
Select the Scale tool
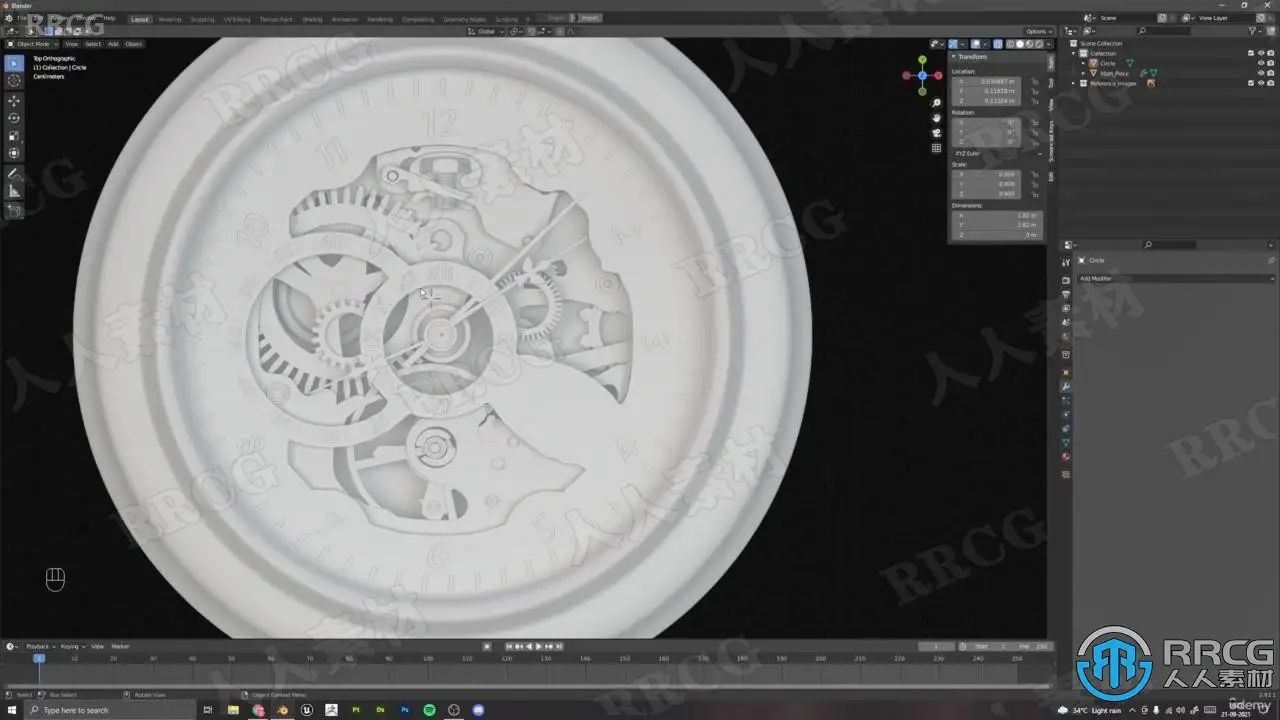pos(14,136)
